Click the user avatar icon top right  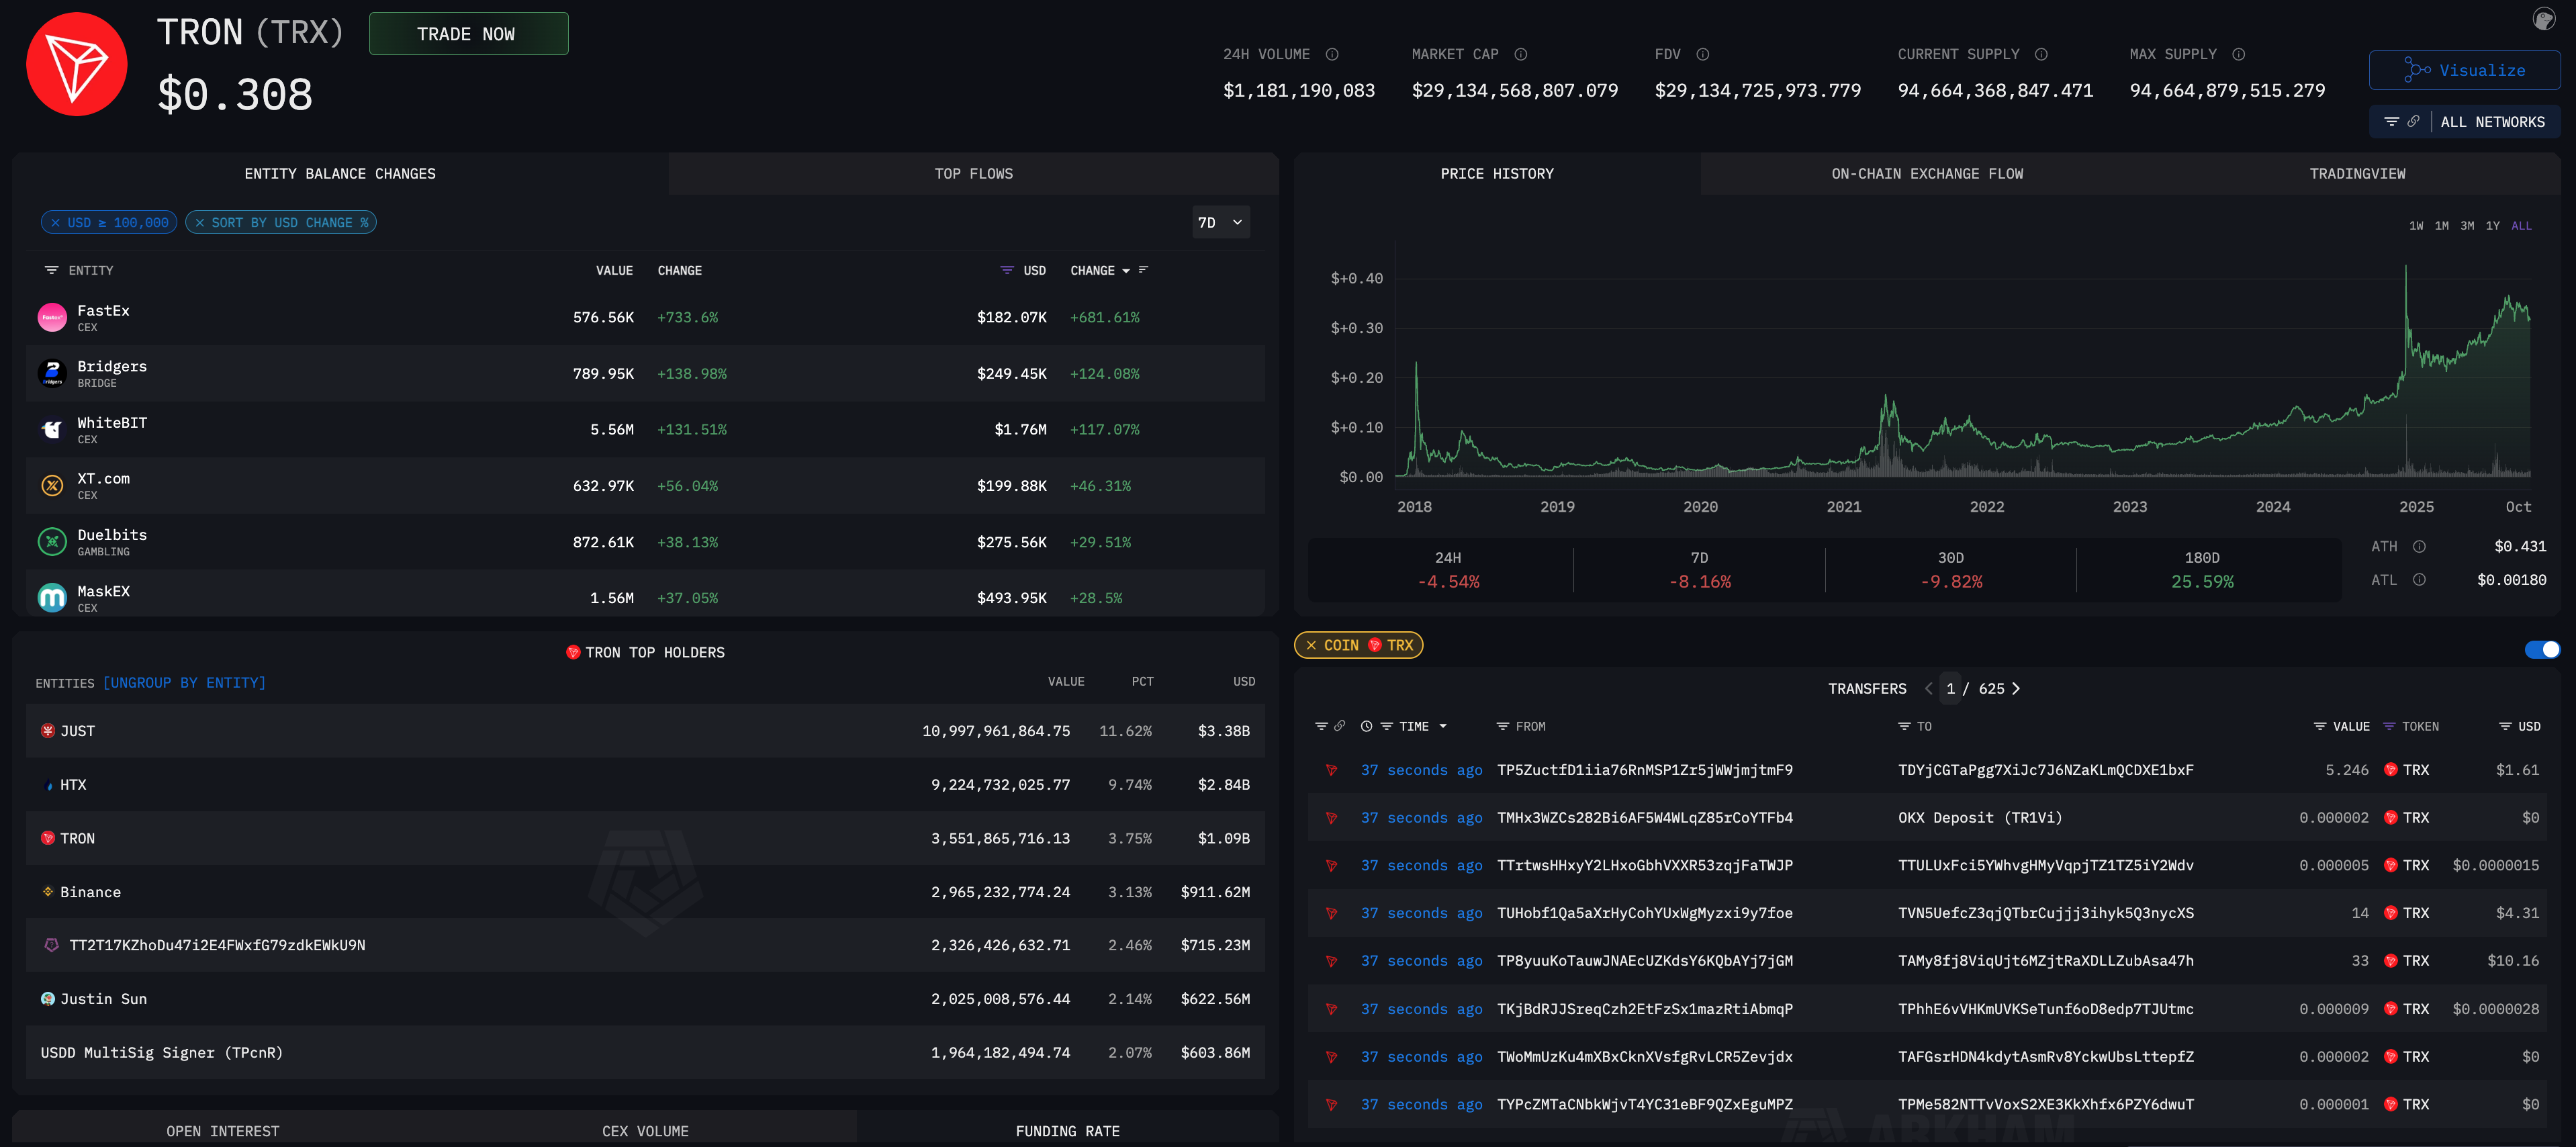coord(2543,19)
